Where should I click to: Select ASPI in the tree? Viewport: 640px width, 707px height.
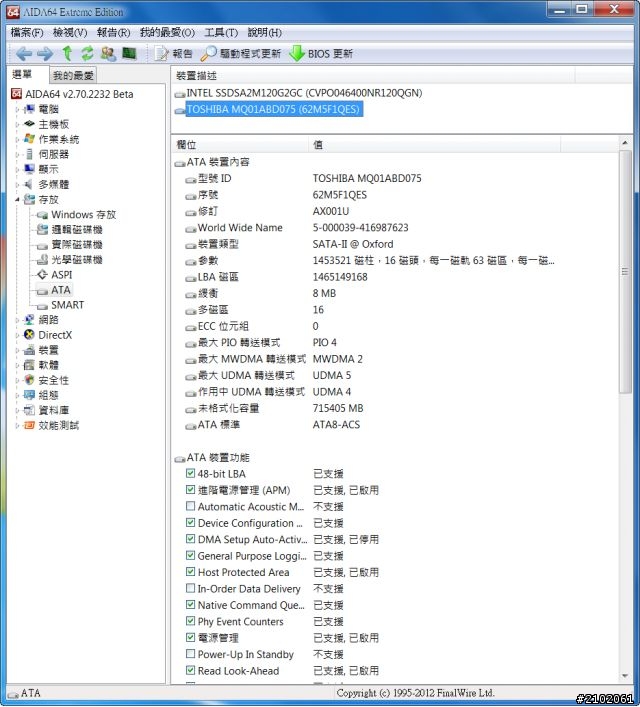(55, 275)
